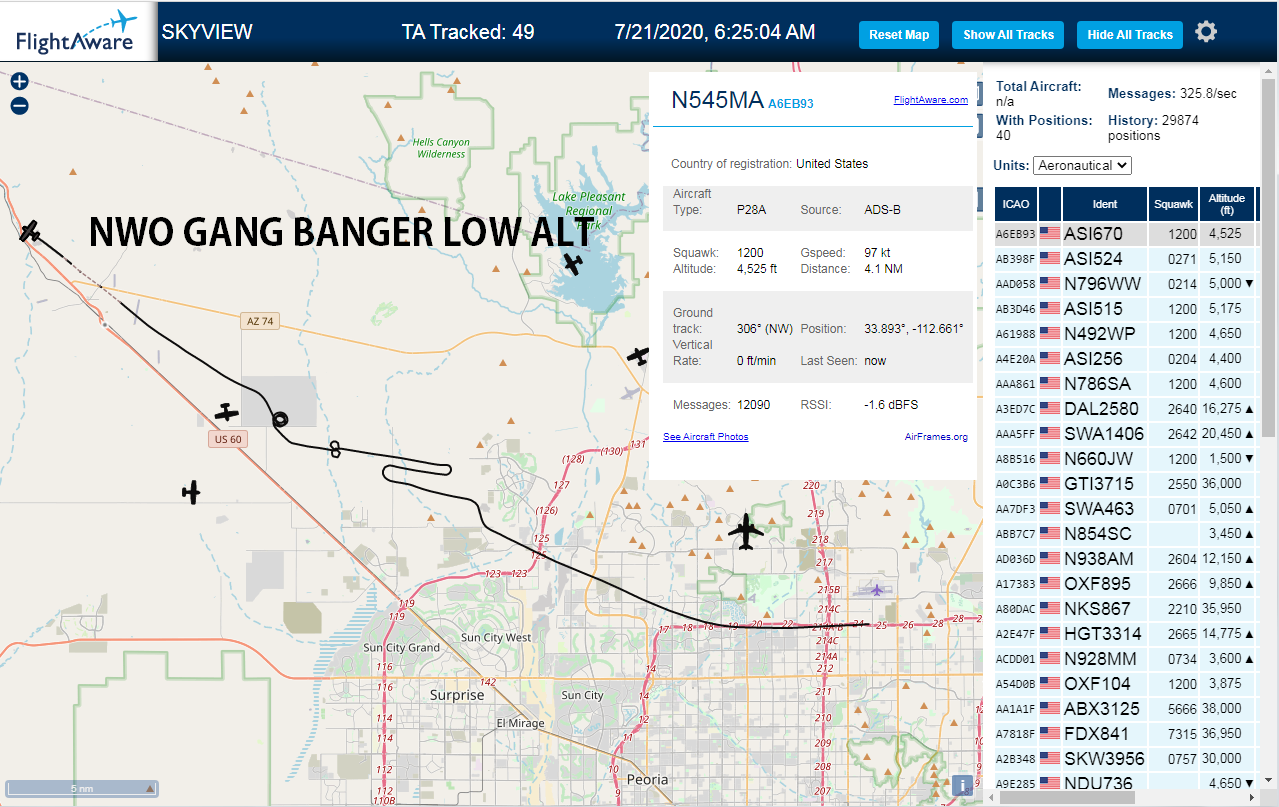Click Show All Tracks button
Viewport: 1279px width, 807px height.
1008,35
